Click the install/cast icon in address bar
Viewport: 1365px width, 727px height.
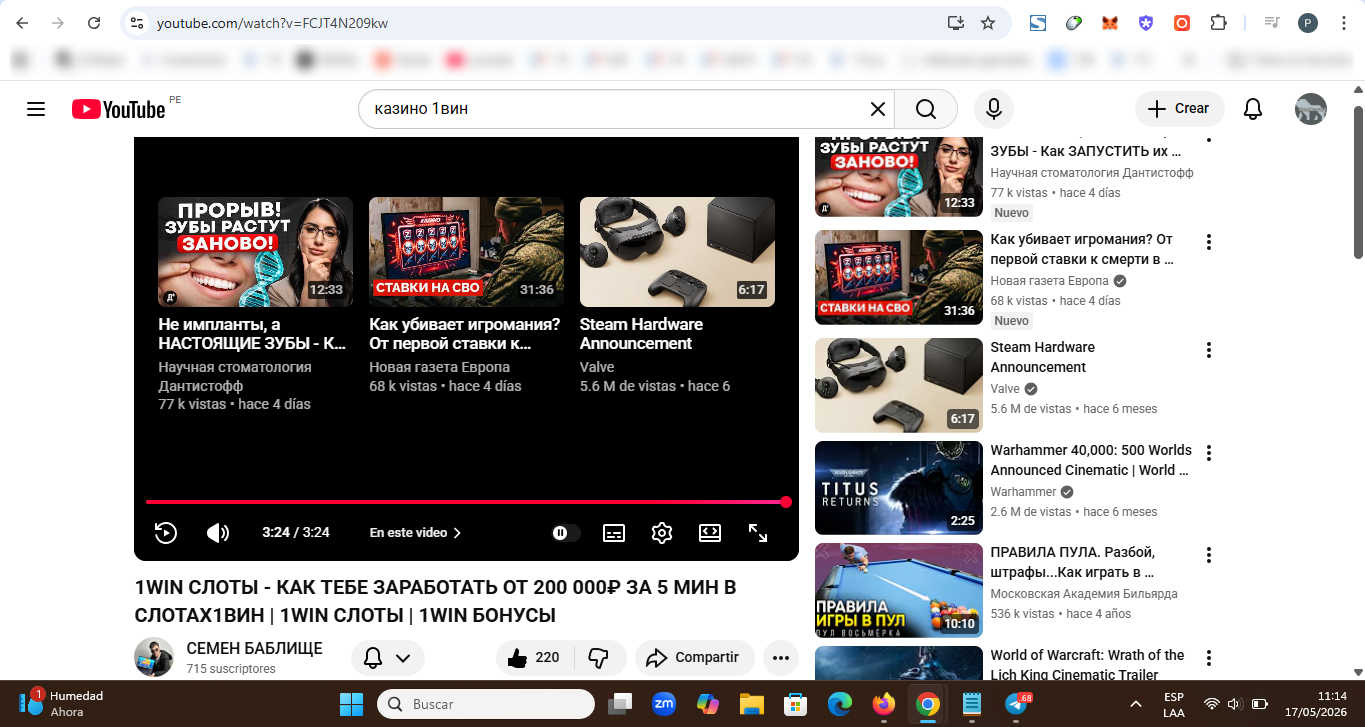(x=955, y=23)
